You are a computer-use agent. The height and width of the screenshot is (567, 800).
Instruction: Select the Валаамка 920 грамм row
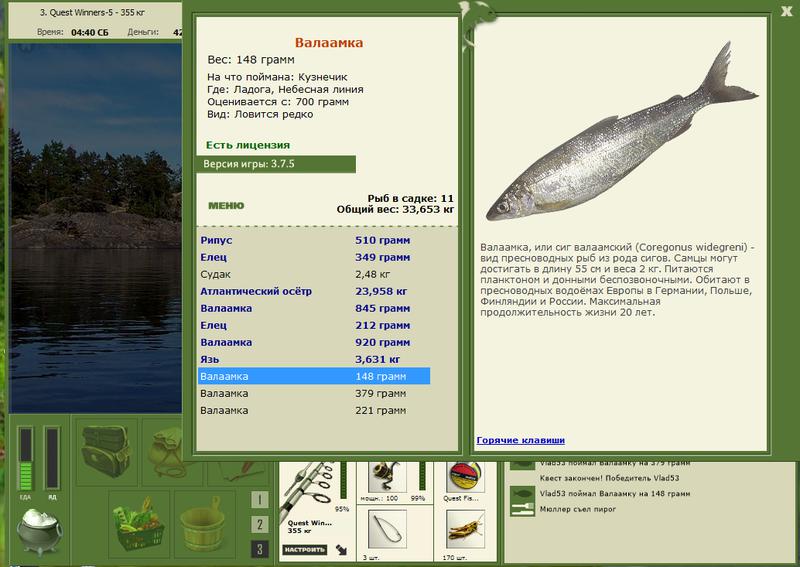(314, 342)
